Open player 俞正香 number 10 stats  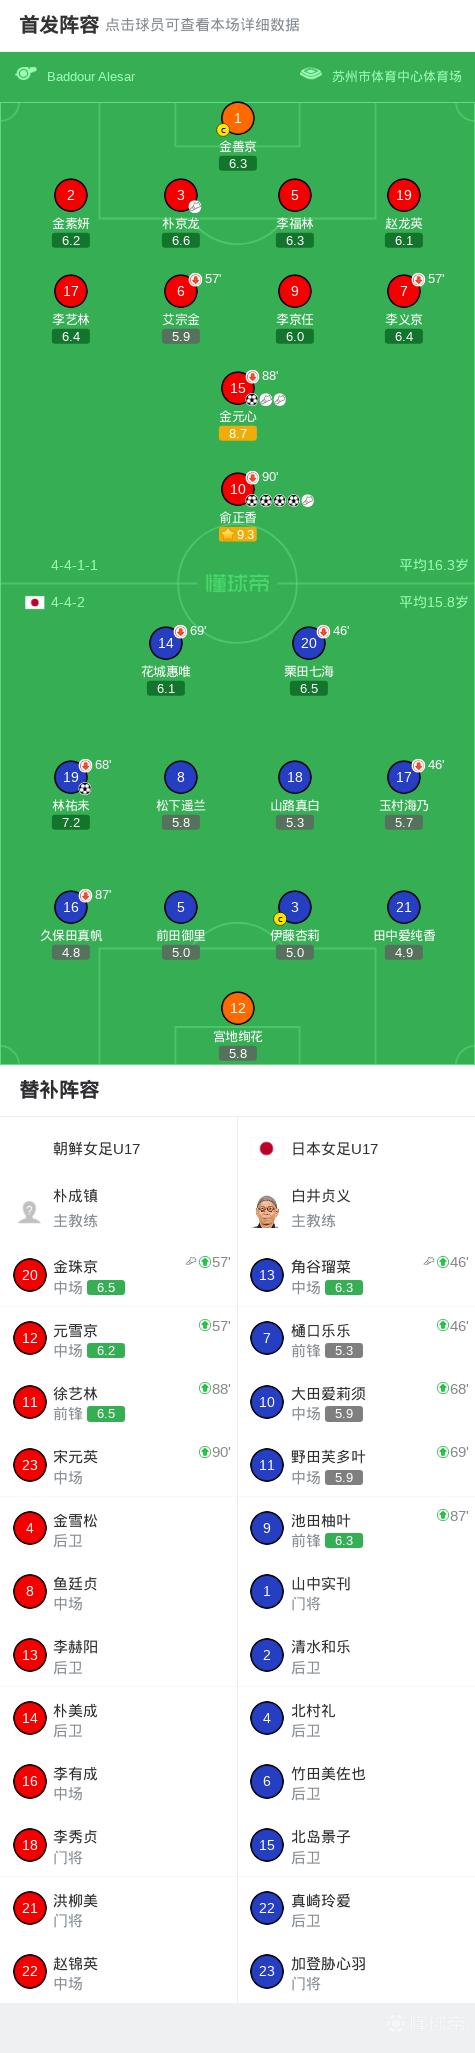[237, 488]
